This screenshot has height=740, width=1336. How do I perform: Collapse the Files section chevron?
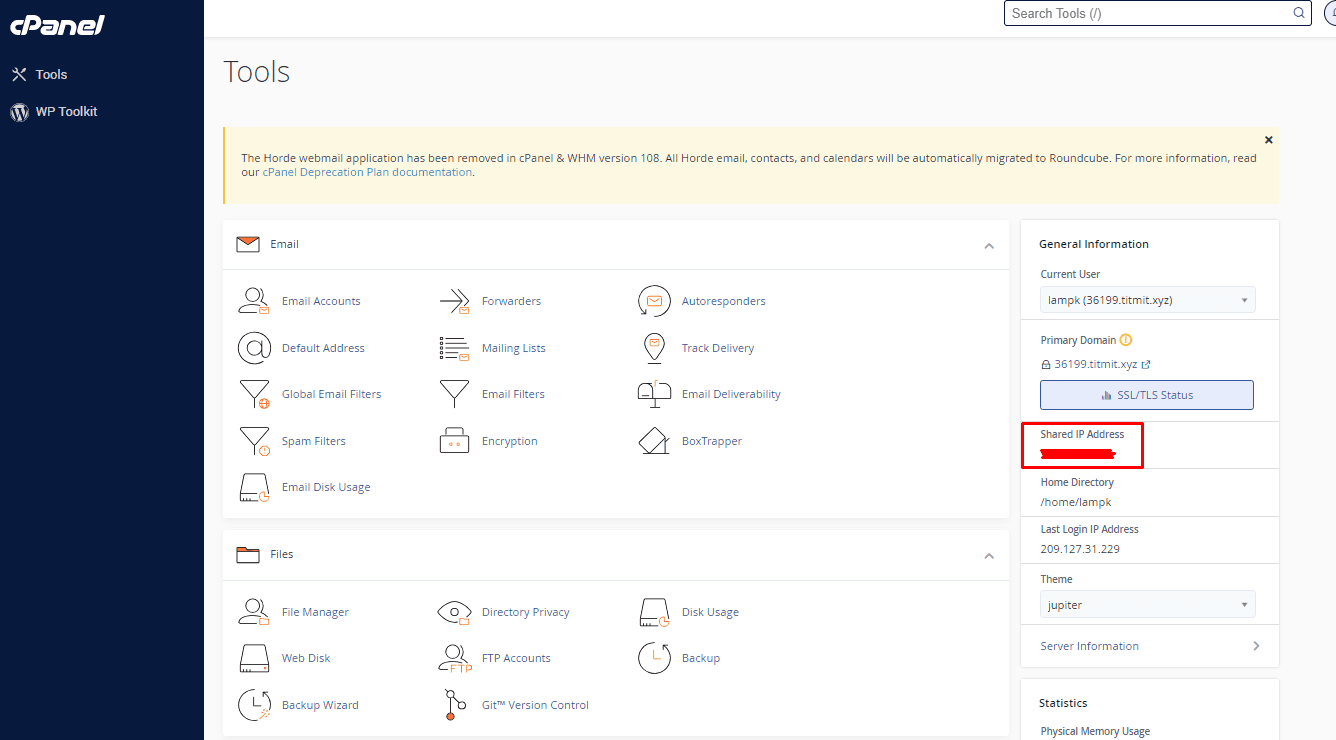coord(989,556)
